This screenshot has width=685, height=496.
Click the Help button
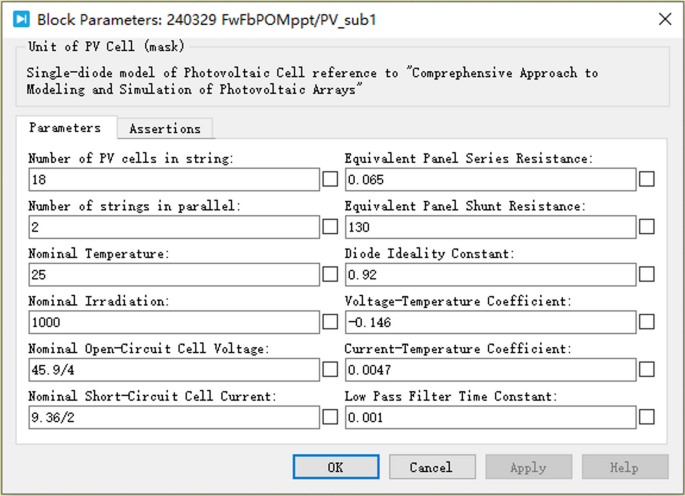click(625, 467)
